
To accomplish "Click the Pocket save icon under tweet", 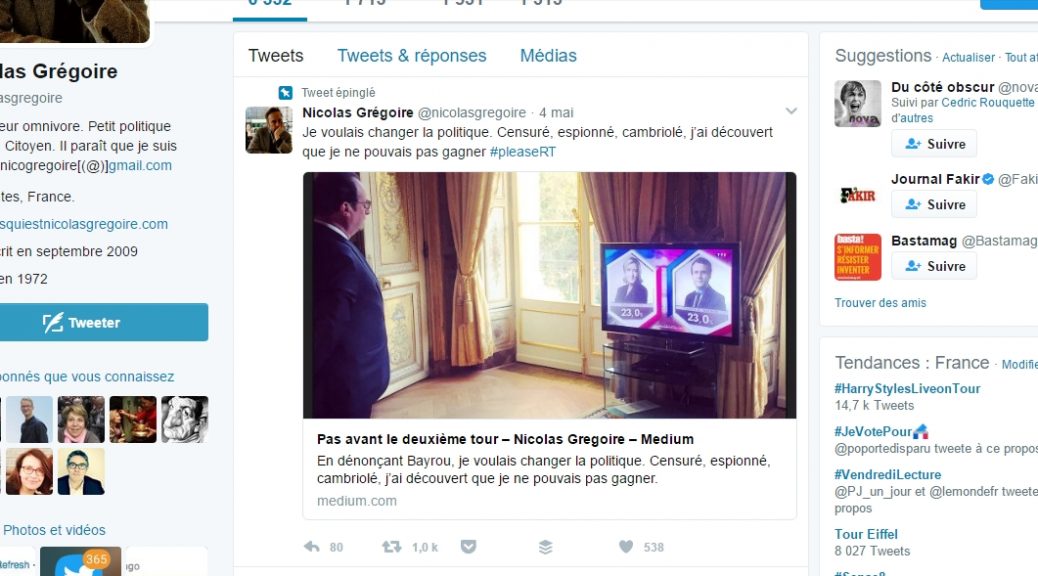I will (x=468, y=547).
